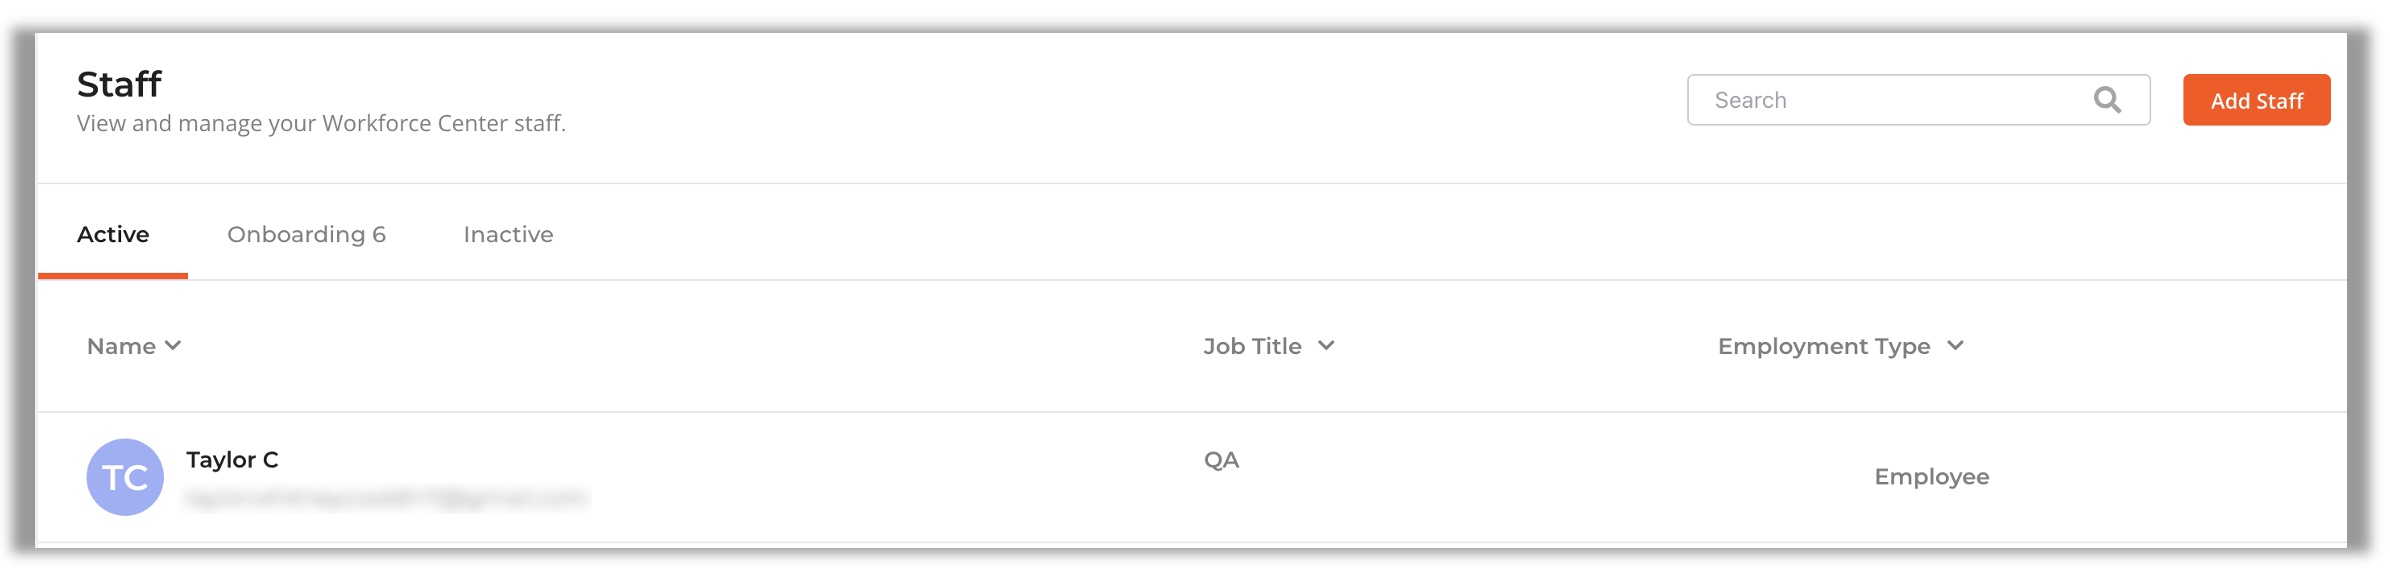Image resolution: width=2390 pixels, height=578 pixels.
Task: Click the chevron next to Name
Action: pyautogui.click(x=173, y=345)
